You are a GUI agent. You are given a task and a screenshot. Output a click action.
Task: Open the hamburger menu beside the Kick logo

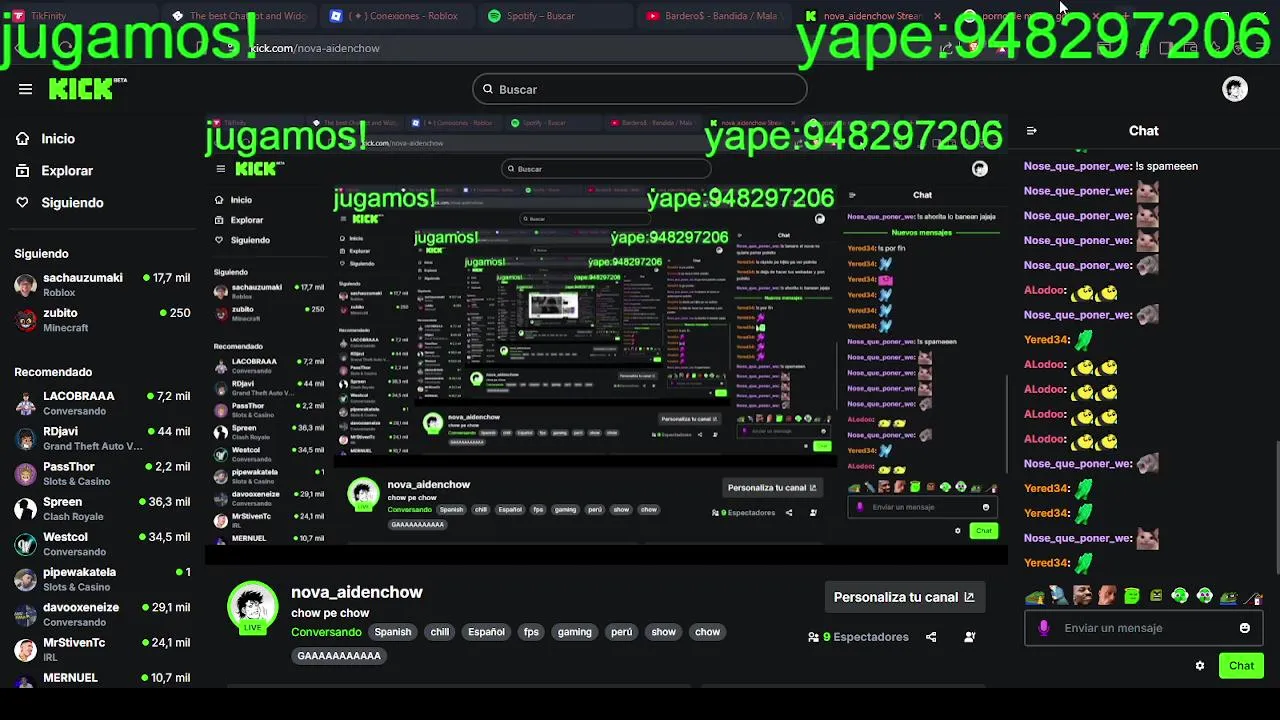25,89
